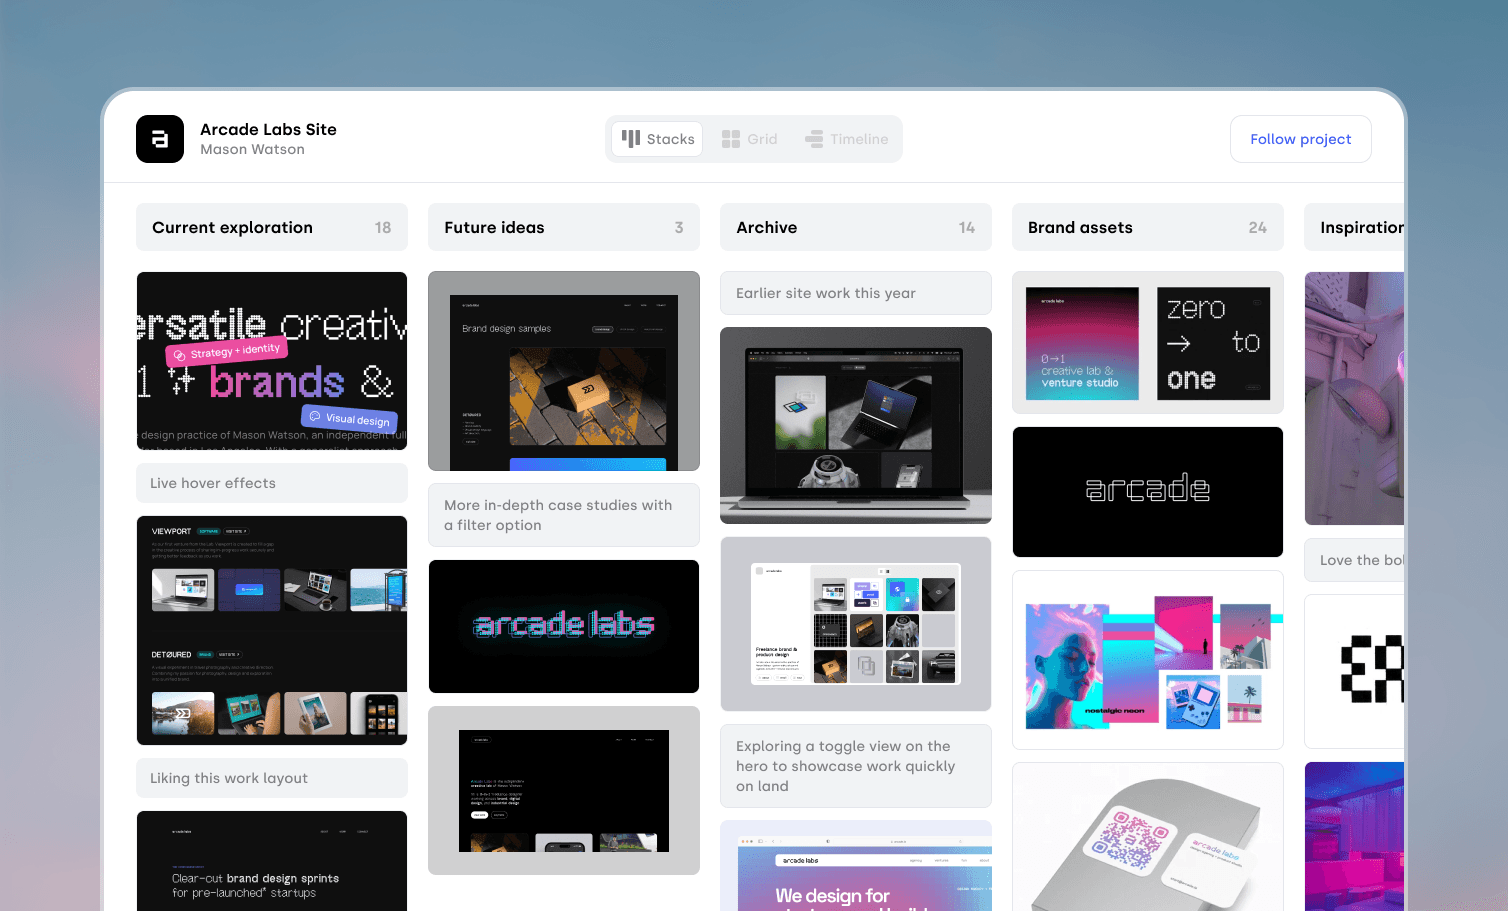Viewport: 1508px width, 911px height.
Task: Click the Liking this work layout note
Action: pos(272,778)
